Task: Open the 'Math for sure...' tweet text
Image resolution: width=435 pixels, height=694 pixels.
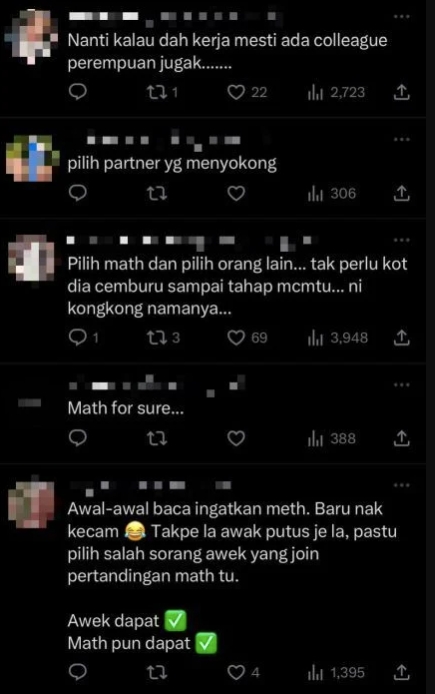Action: click(x=126, y=408)
